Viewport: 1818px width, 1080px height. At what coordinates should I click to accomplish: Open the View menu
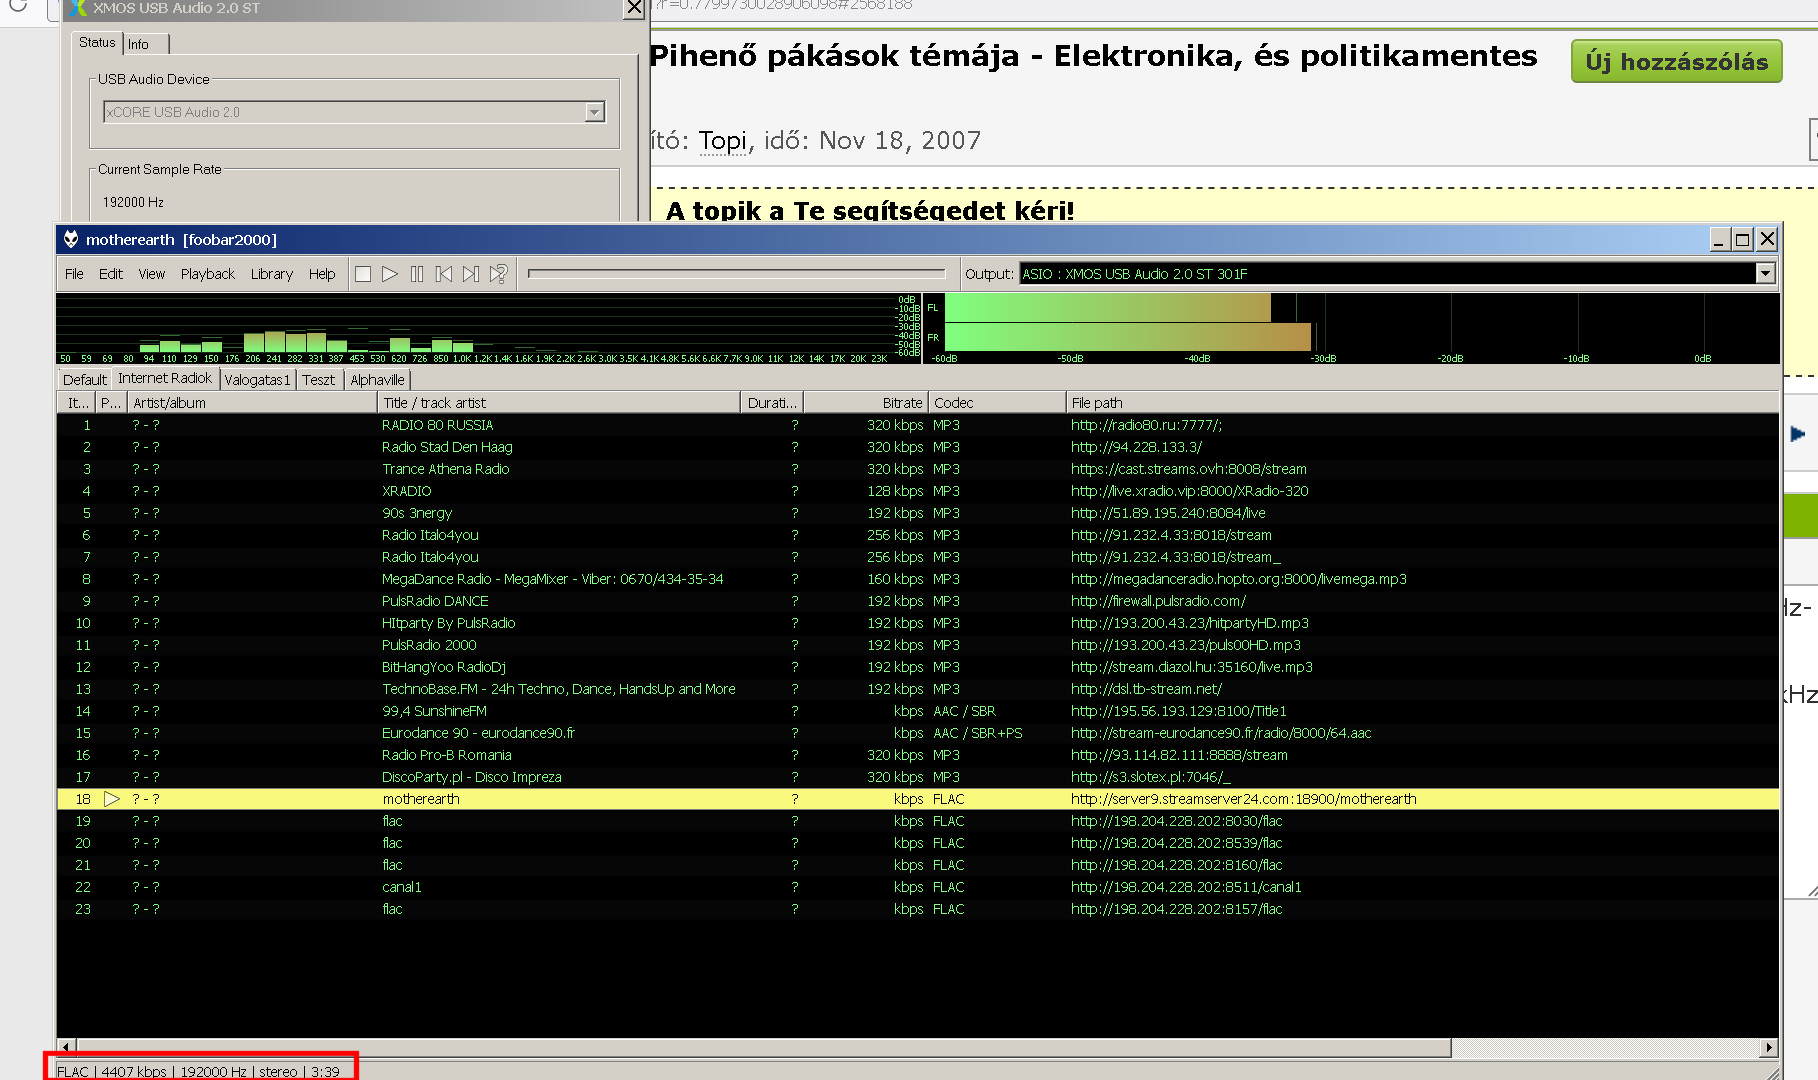tap(152, 274)
